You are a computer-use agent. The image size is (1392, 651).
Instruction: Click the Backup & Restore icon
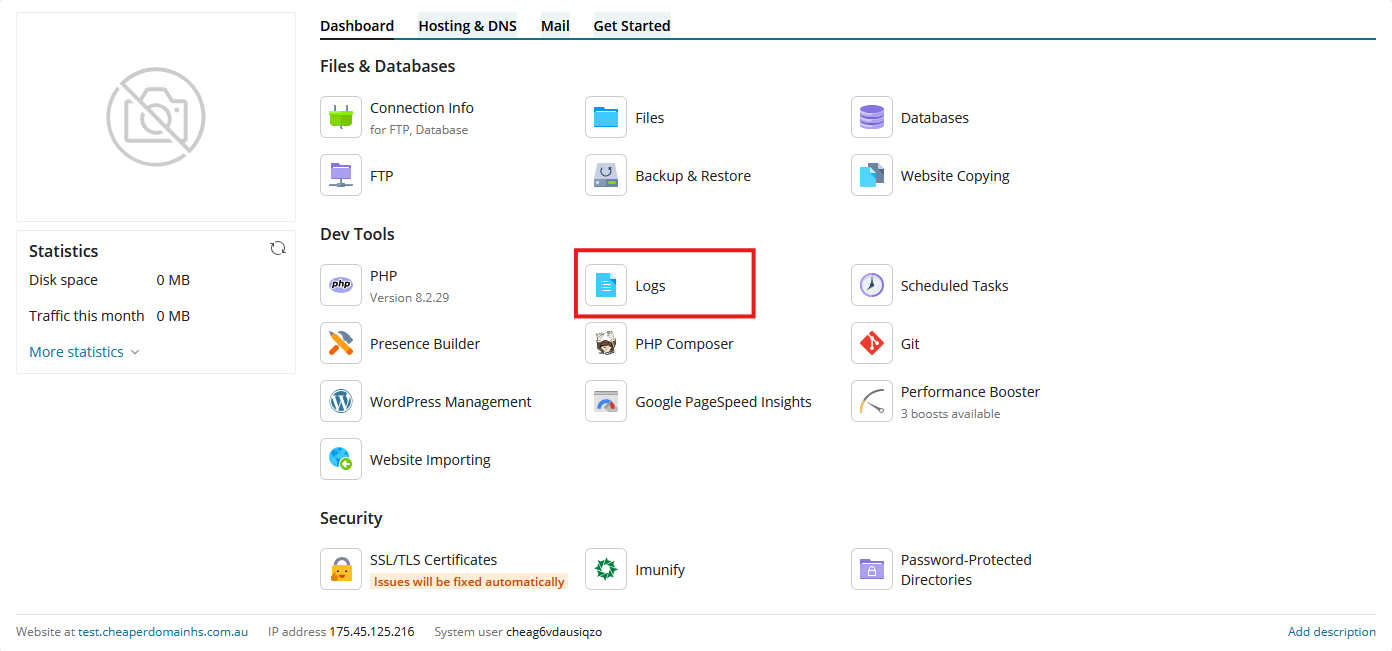pos(606,176)
